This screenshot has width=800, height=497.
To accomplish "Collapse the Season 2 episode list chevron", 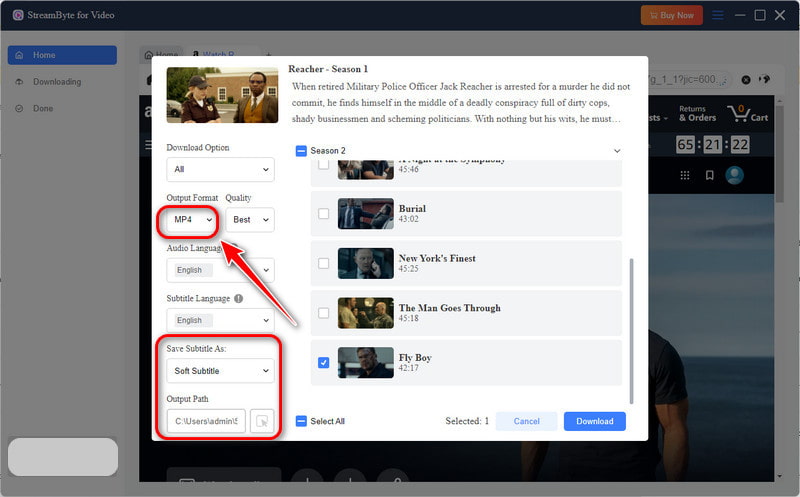I will point(617,151).
